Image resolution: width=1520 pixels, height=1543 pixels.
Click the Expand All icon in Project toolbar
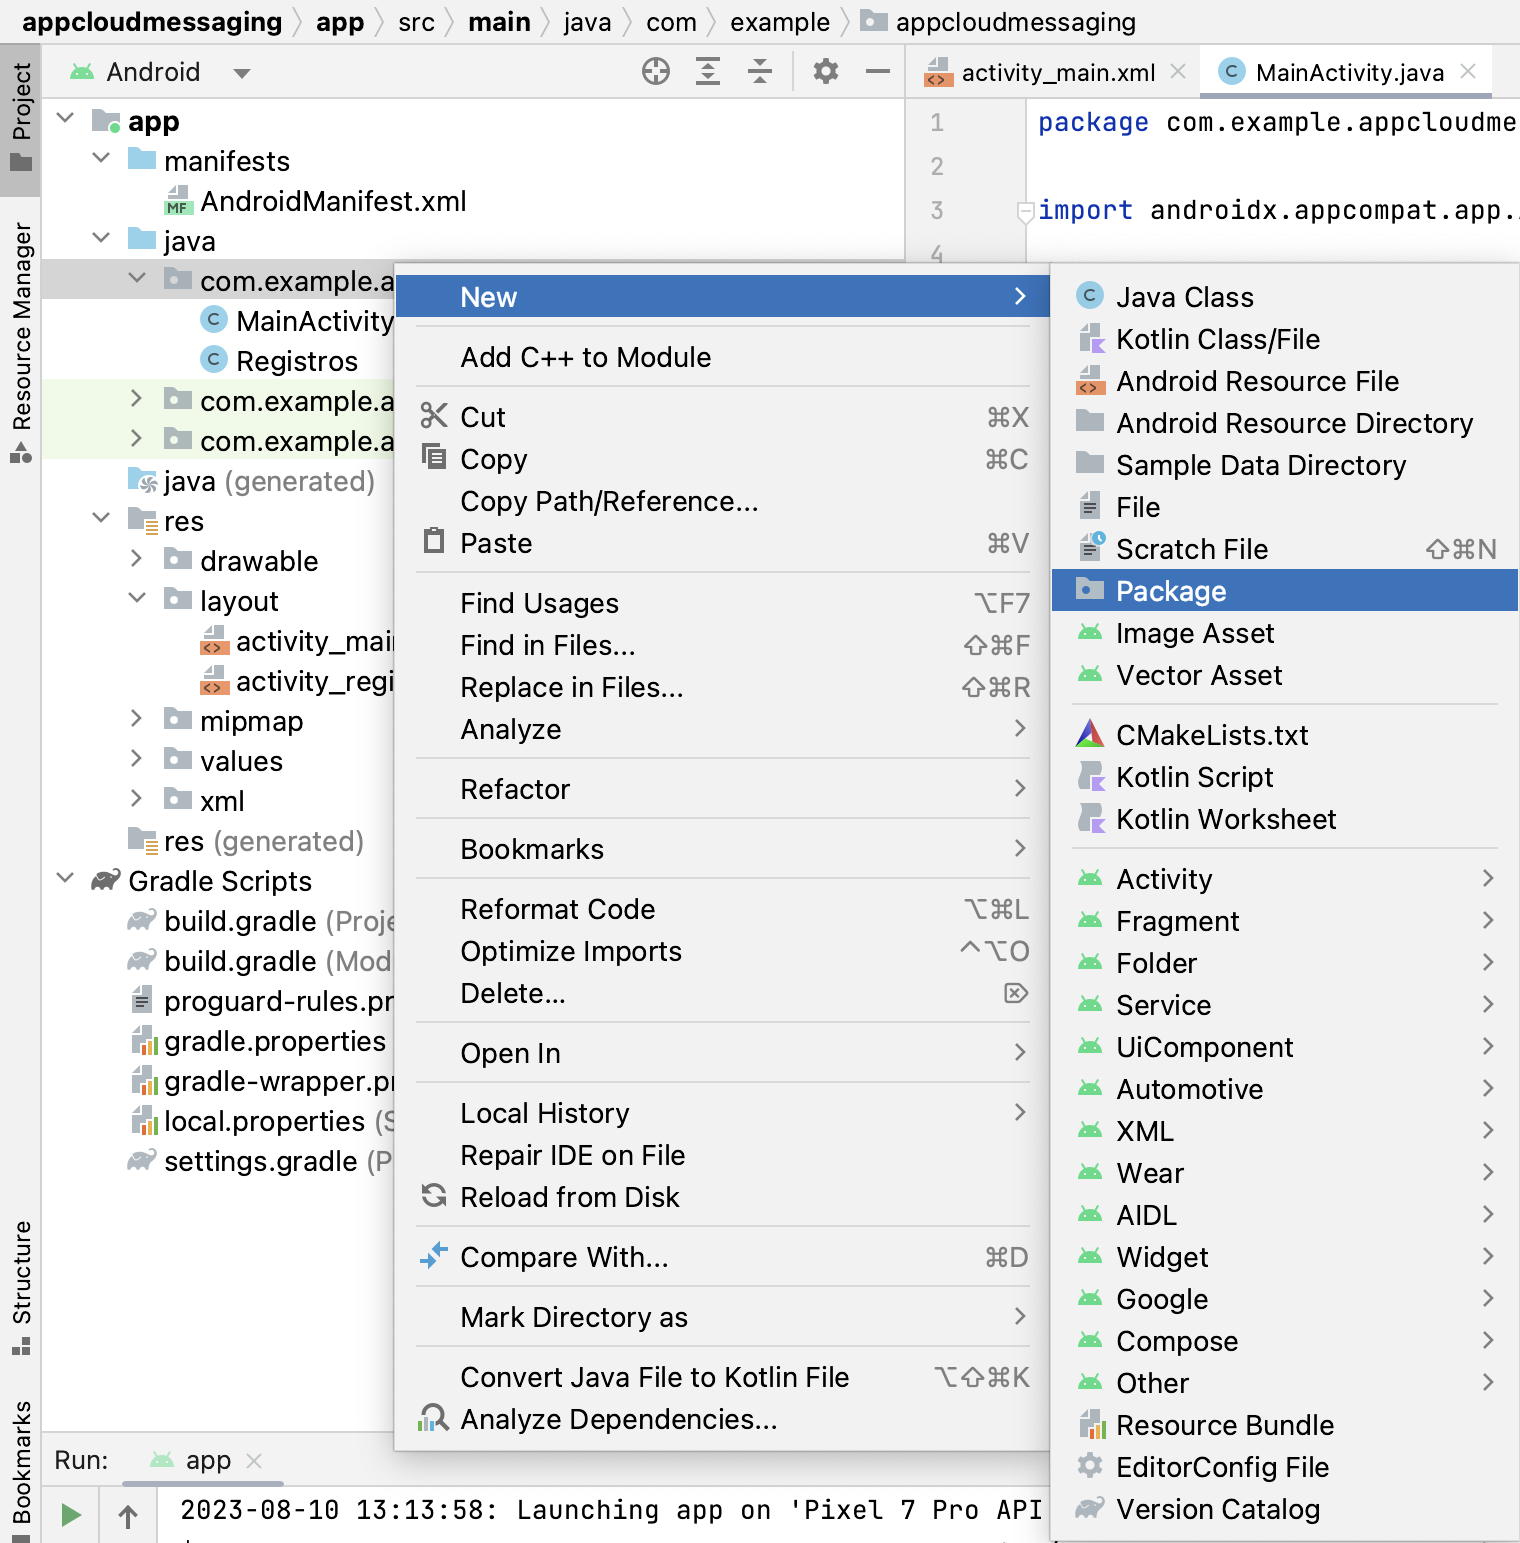tap(708, 71)
